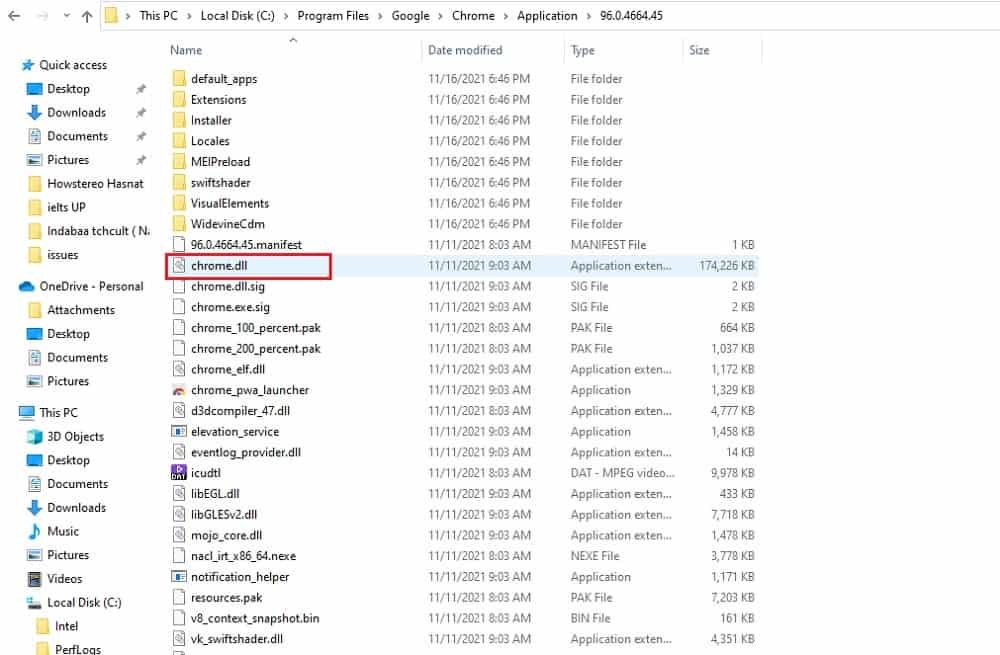
Task: Select mojo_core.dll file icon
Action: coord(179,535)
